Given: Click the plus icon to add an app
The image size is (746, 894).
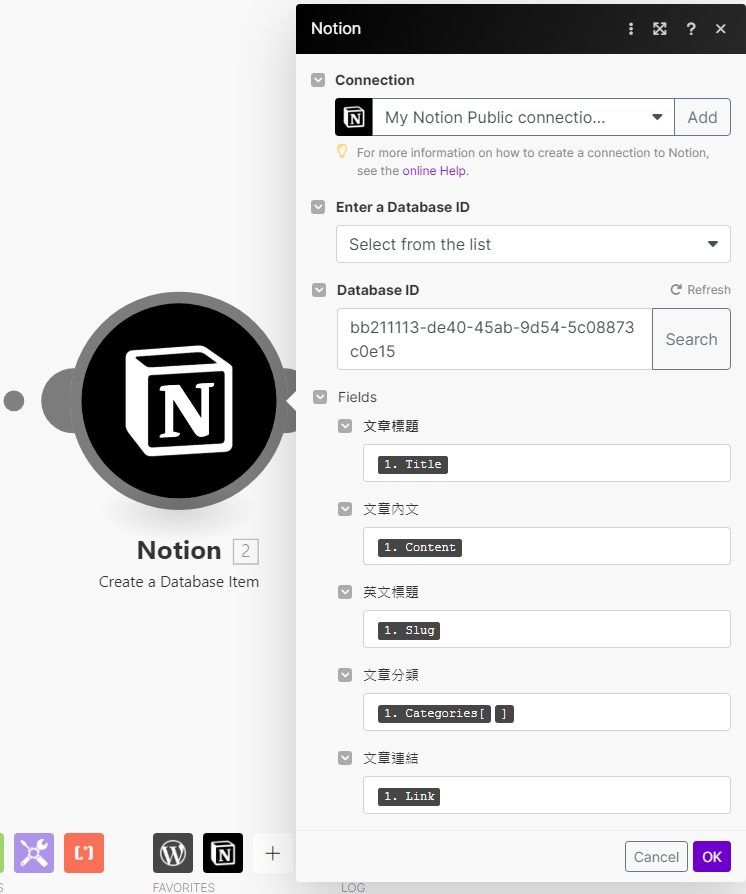Looking at the screenshot, I should pos(272,853).
